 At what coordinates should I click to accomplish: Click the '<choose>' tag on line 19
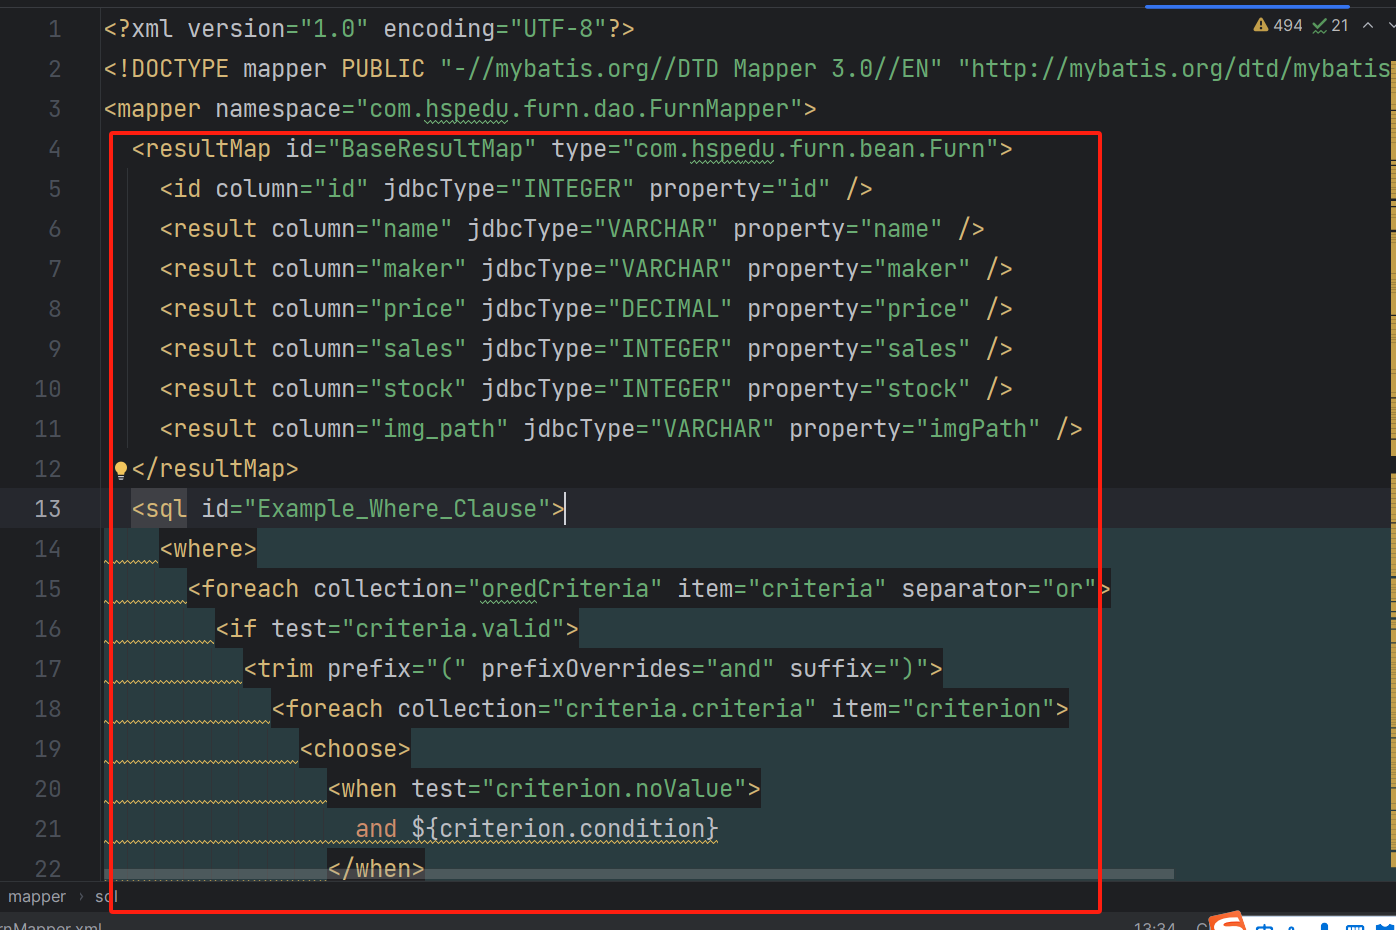[x=355, y=749]
